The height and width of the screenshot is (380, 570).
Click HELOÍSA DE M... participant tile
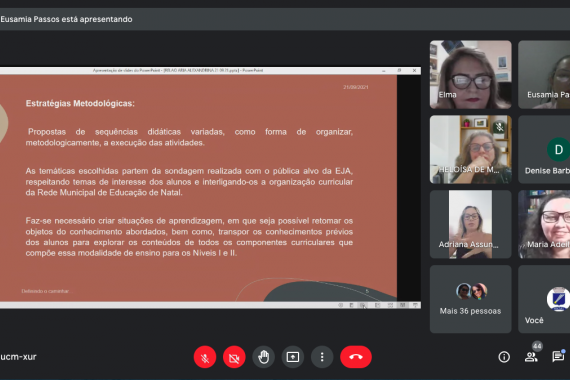[x=470, y=149]
